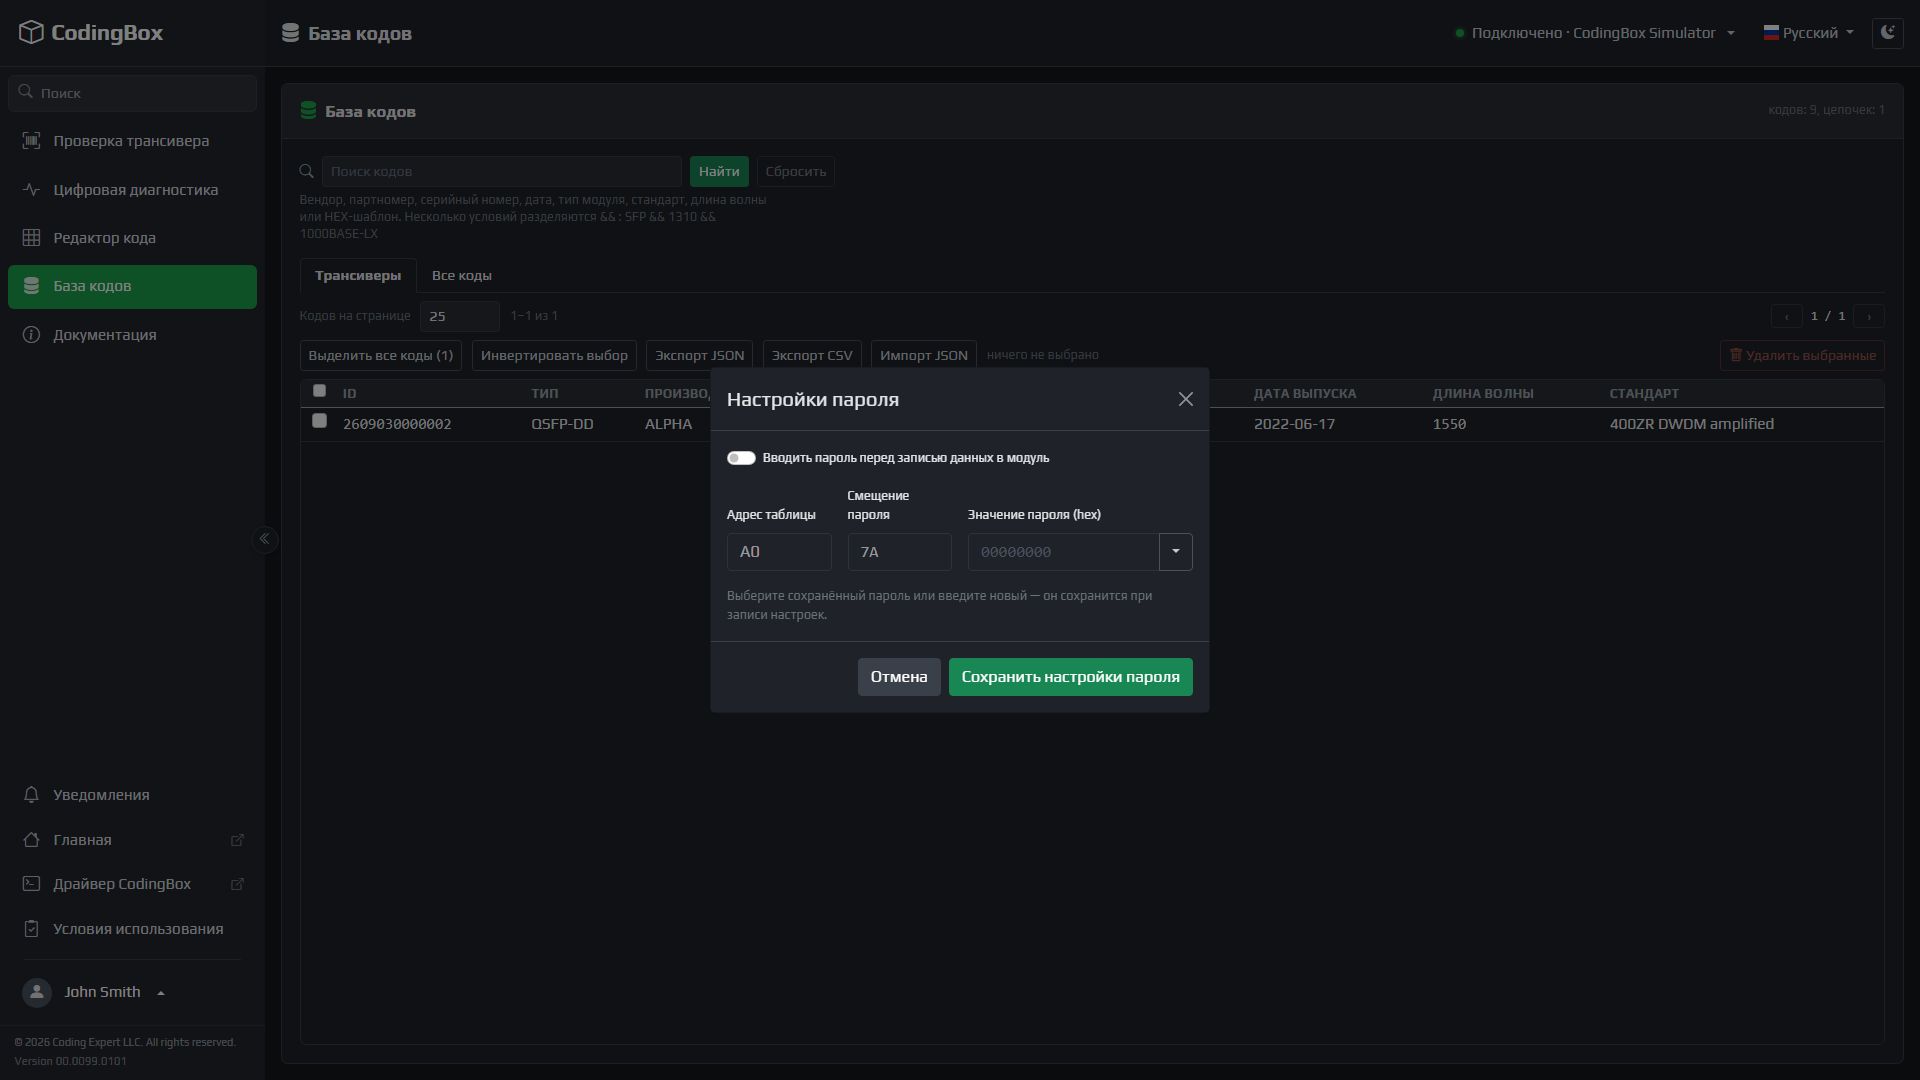Screen dimensions: 1920x1080
Task: Click the База кодов database icon in the sidebar
Action: (x=31, y=286)
